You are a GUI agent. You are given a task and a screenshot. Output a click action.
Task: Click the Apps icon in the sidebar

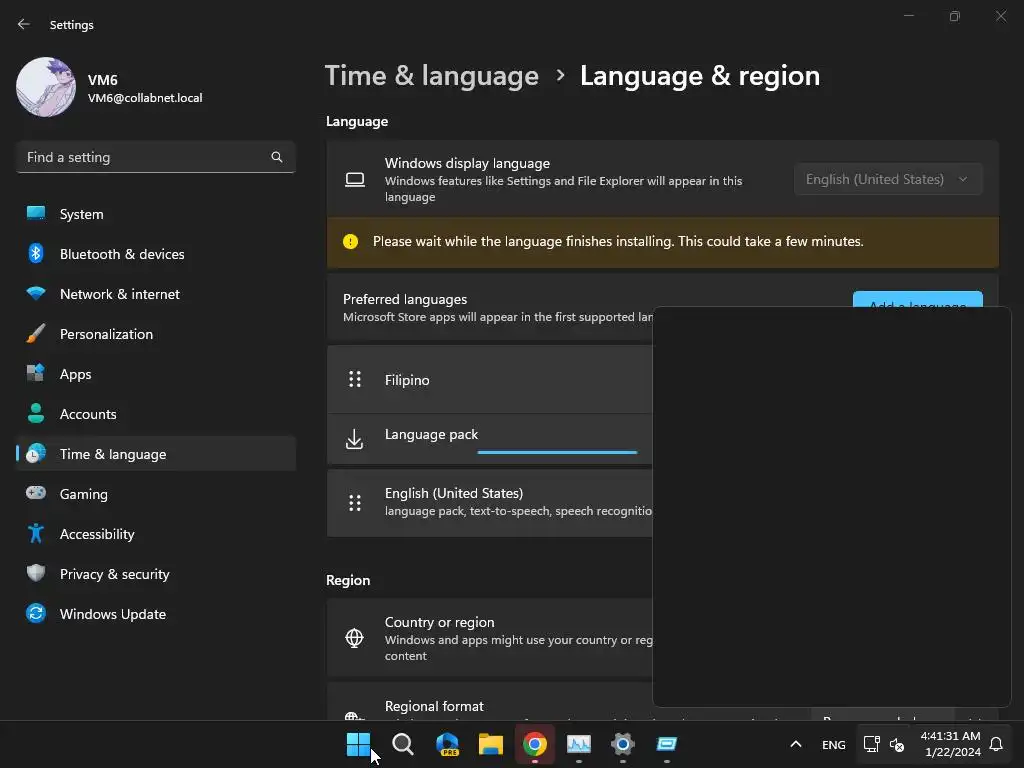pos(36,373)
